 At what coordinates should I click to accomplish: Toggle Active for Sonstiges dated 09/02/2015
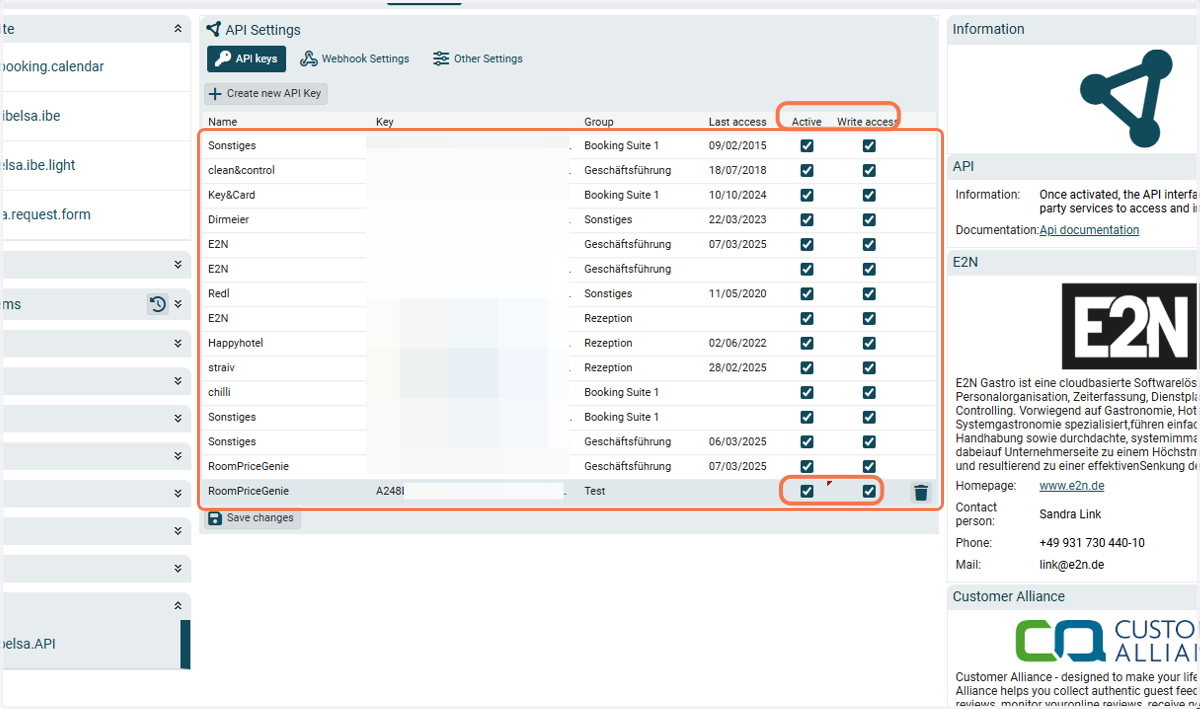pos(807,146)
